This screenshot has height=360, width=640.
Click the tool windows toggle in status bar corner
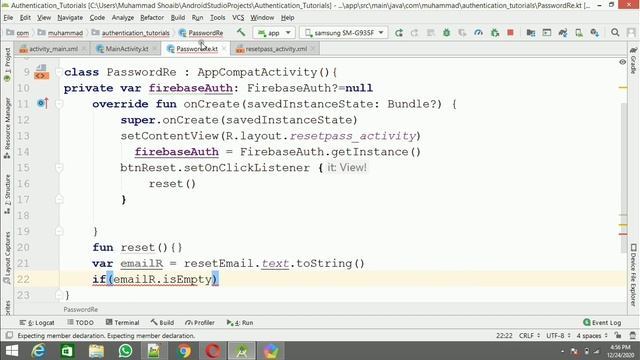9,335
